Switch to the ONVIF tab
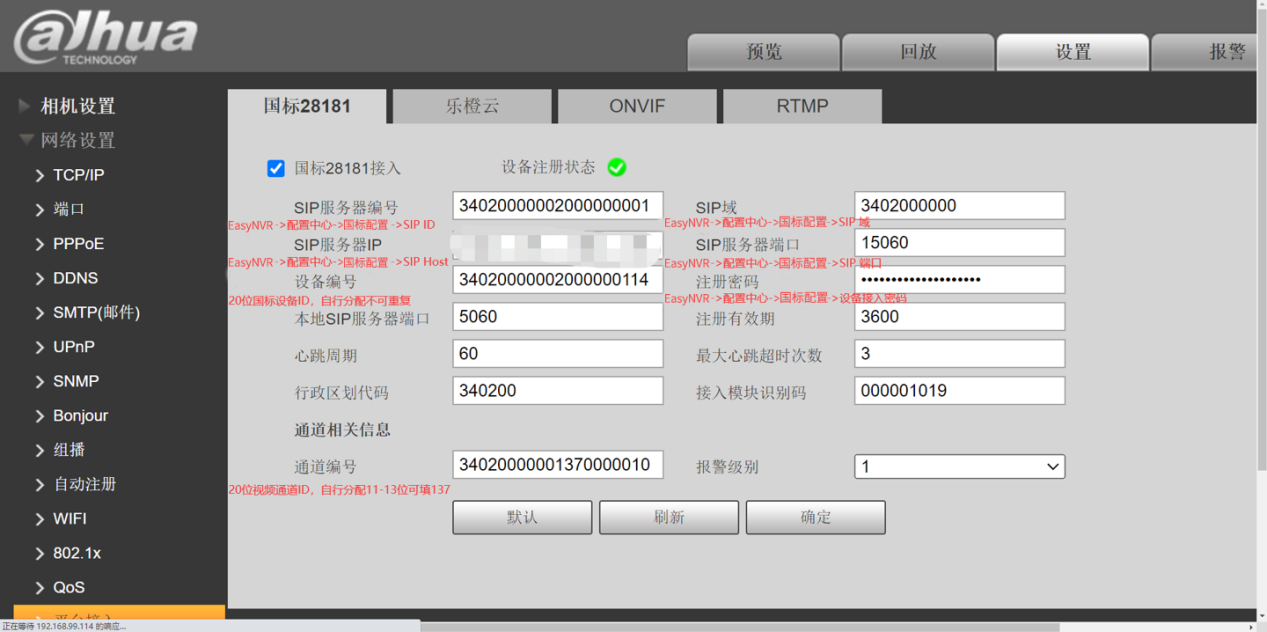The width and height of the screenshot is (1267, 632). (636, 106)
